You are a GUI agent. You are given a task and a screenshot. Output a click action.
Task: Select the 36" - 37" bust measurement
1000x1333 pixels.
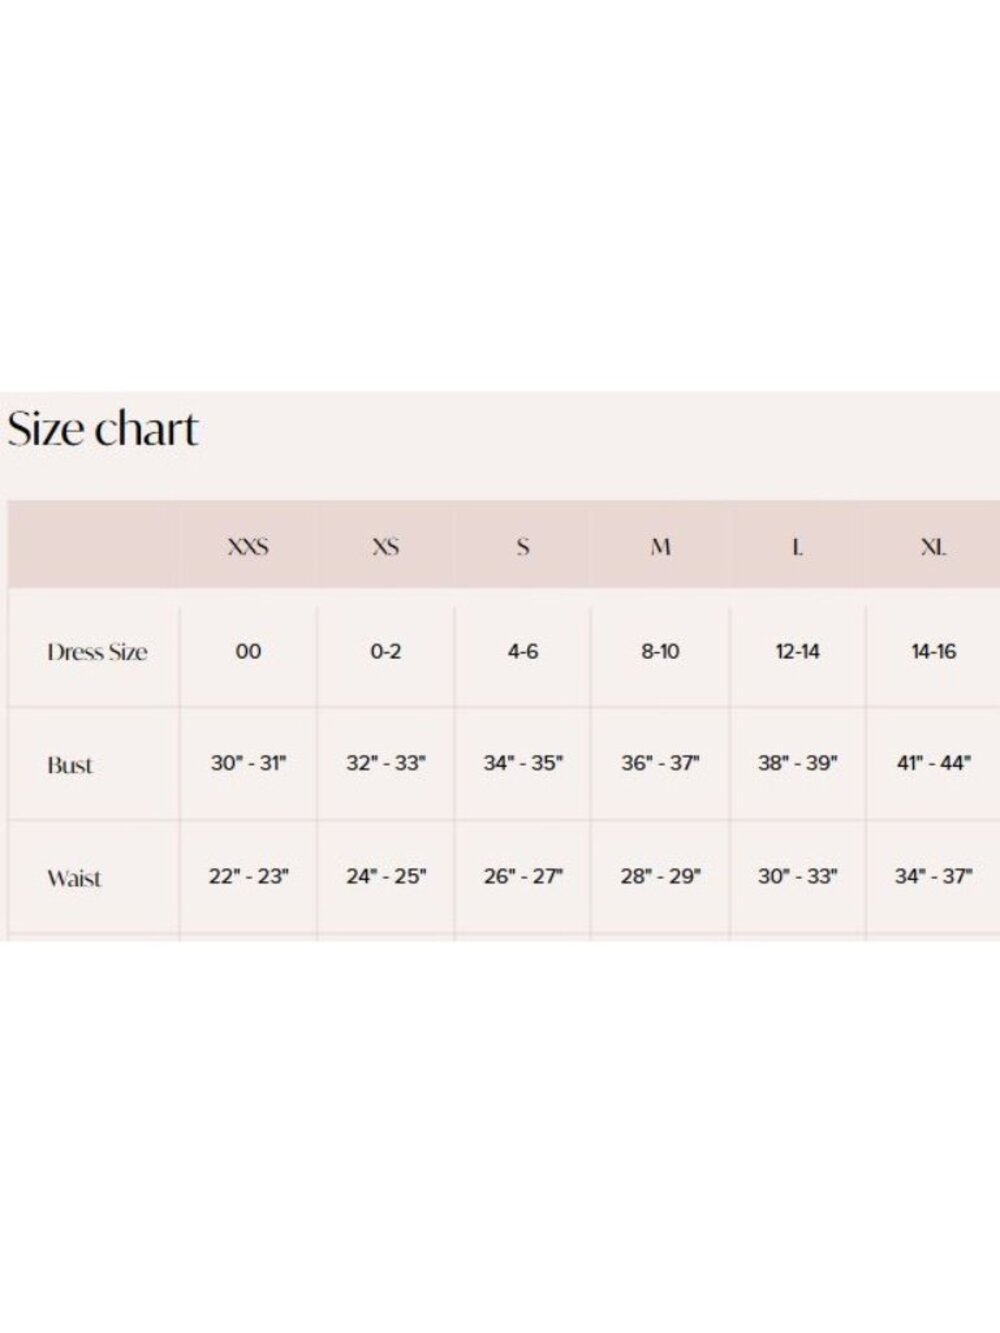click(660, 763)
